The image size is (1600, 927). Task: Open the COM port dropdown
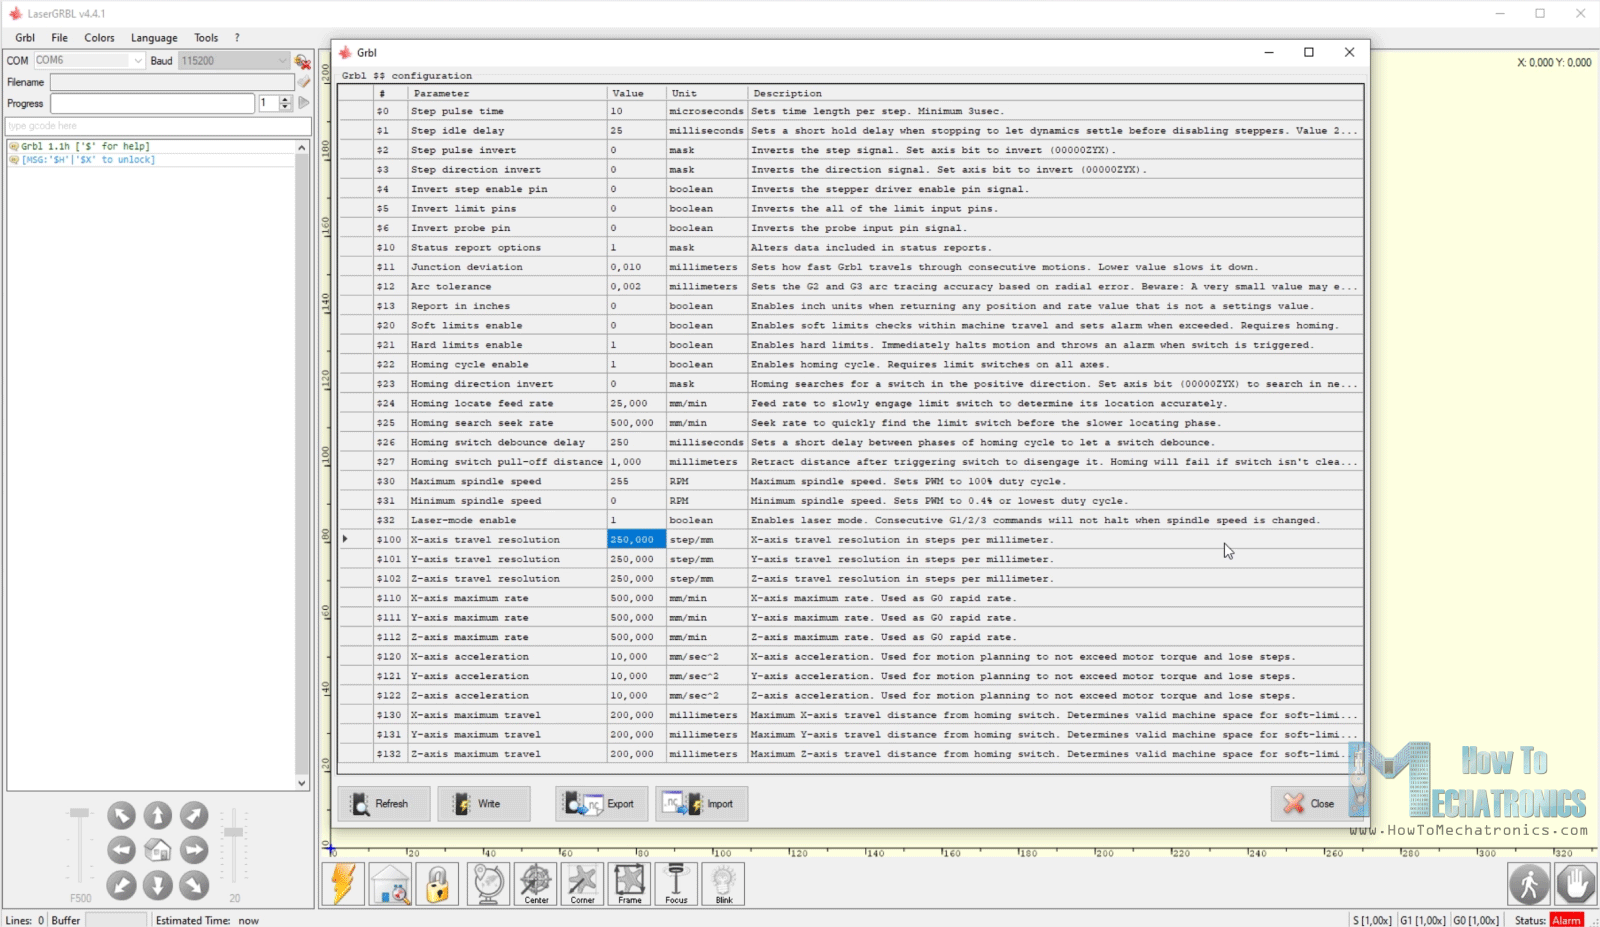pos(138,60)
